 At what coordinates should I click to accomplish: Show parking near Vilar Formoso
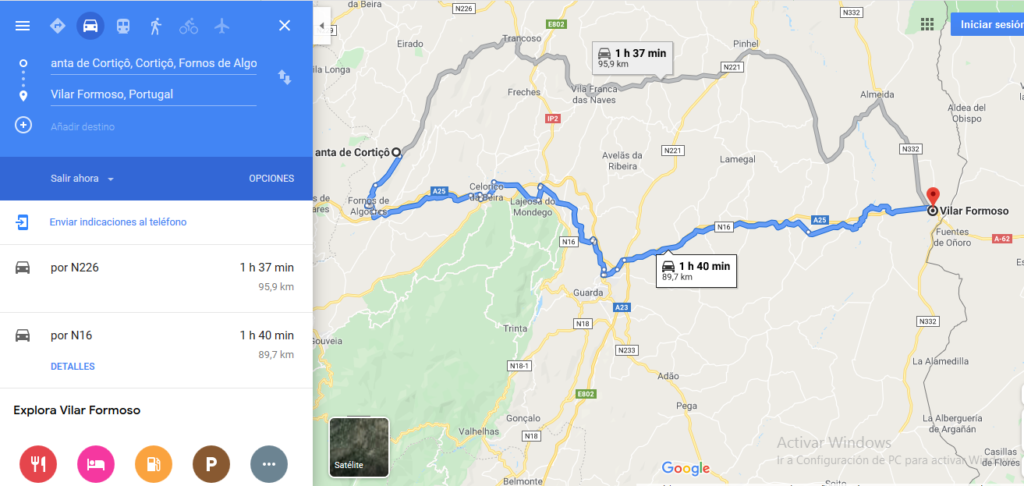point(212,464)
